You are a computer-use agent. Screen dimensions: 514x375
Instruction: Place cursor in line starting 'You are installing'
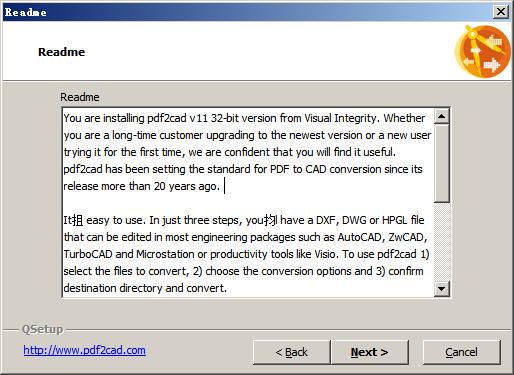point(244,118)
